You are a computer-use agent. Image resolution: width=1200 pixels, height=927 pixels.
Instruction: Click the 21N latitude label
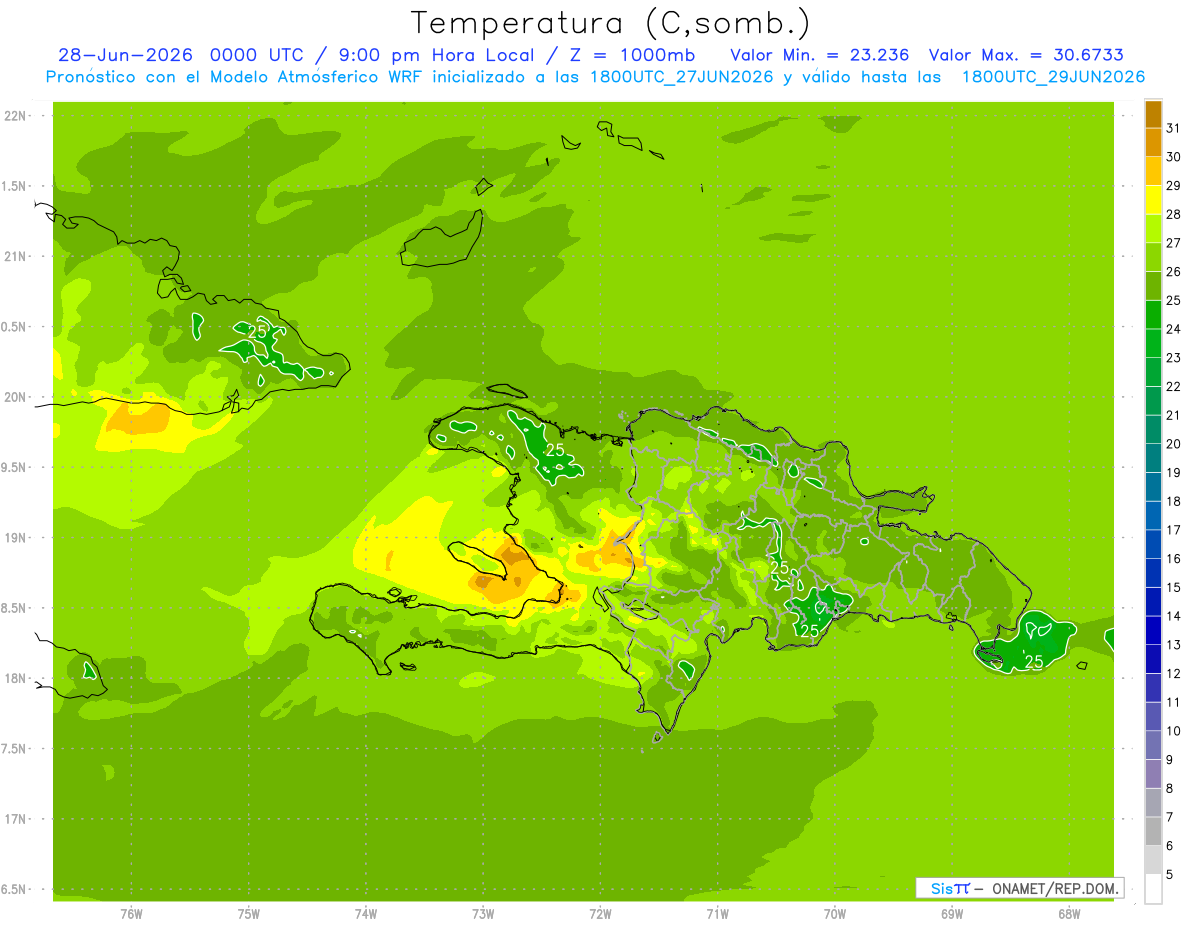point(17,257)
